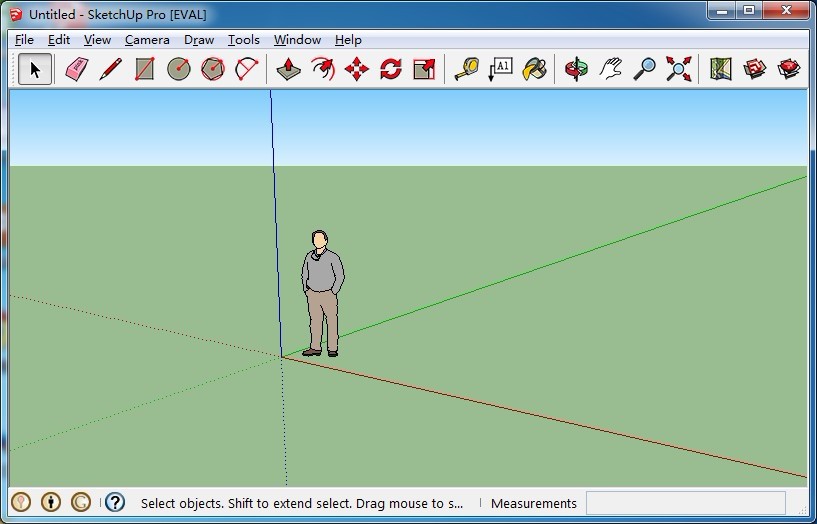Click the human figure in the viewport

coord(322,290)
